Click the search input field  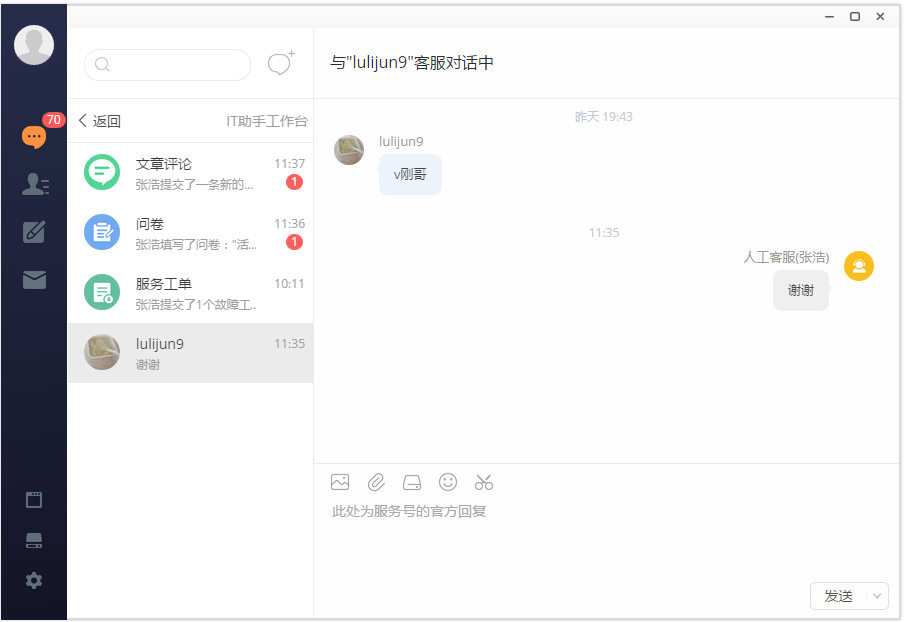[x=167, y=65]
